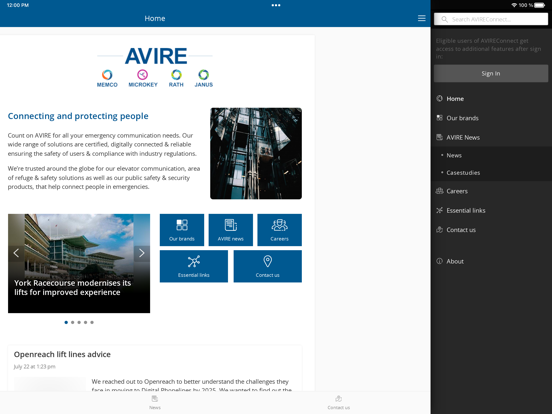552x414 pixels.
Task: Click the About info icon
Action: pos(439,261)
